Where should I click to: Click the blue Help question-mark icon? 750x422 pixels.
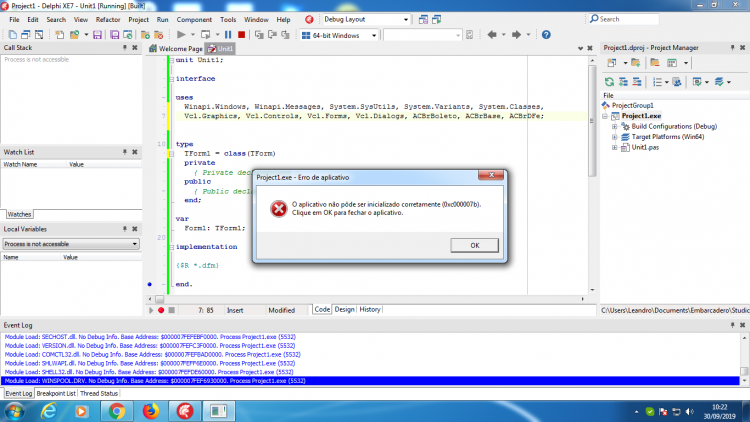point(546,35)
